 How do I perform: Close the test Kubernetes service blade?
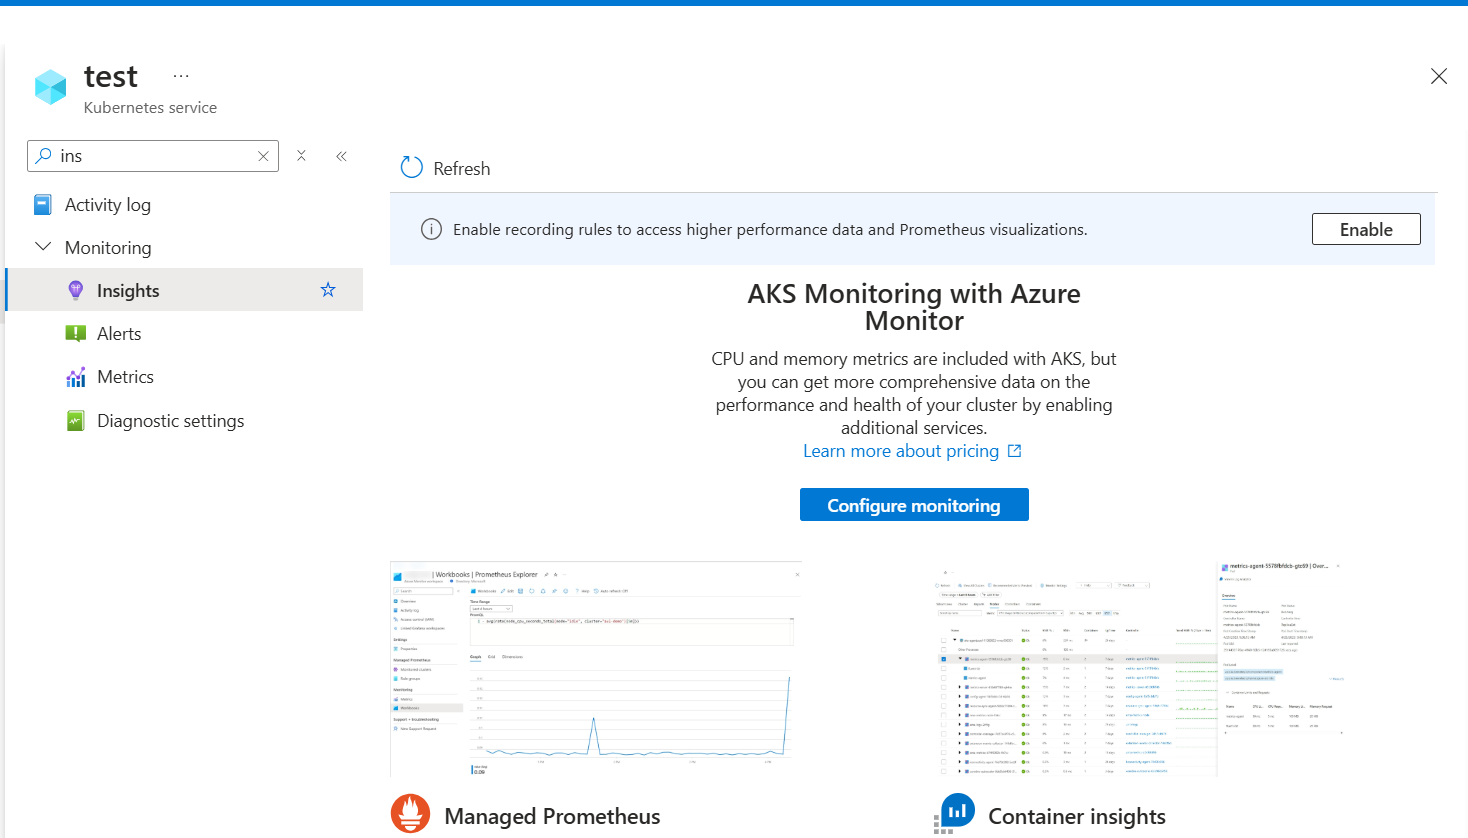coord(1439,76)
